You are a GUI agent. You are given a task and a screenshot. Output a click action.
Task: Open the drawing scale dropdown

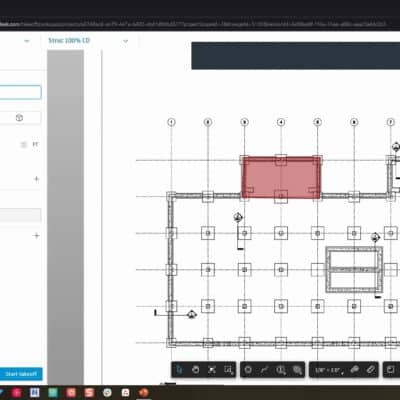point(329,370)
